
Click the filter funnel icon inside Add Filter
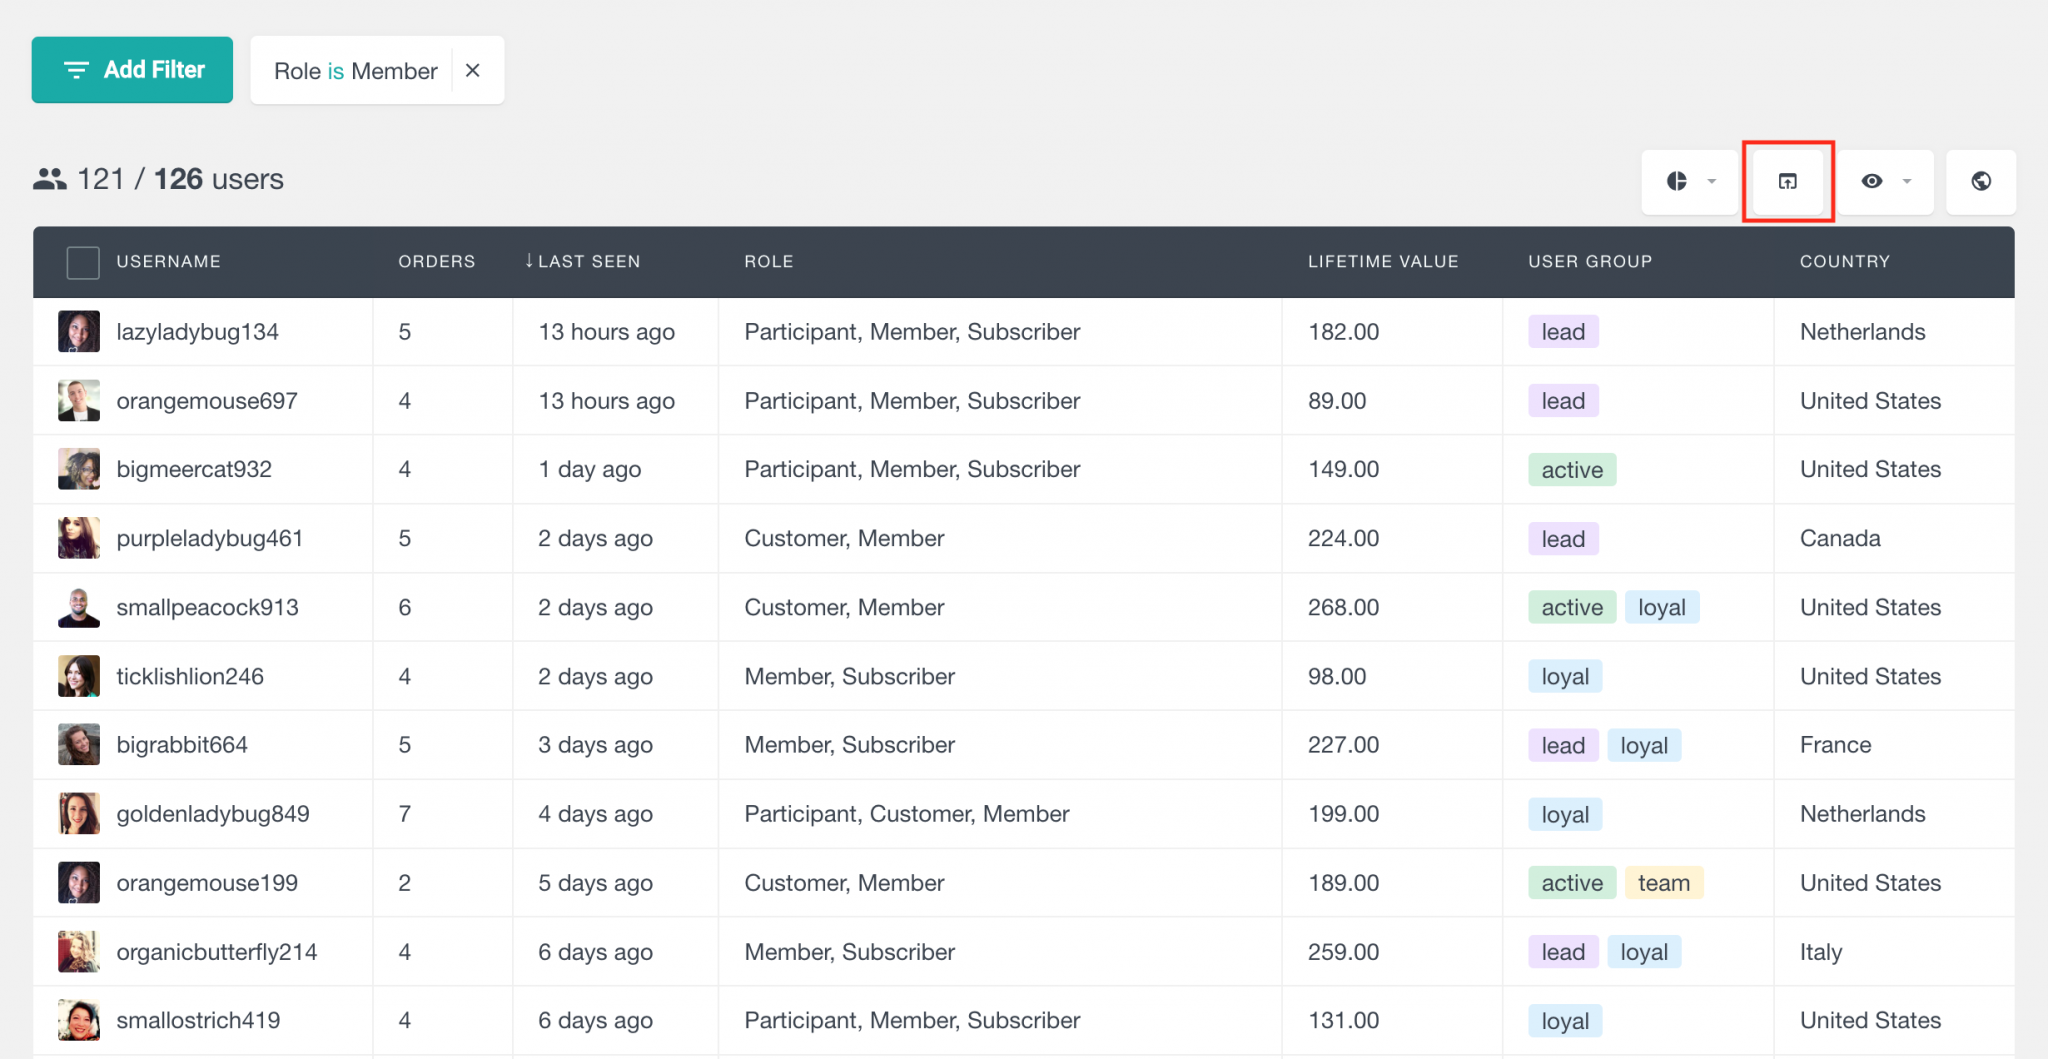click(77, 70)
